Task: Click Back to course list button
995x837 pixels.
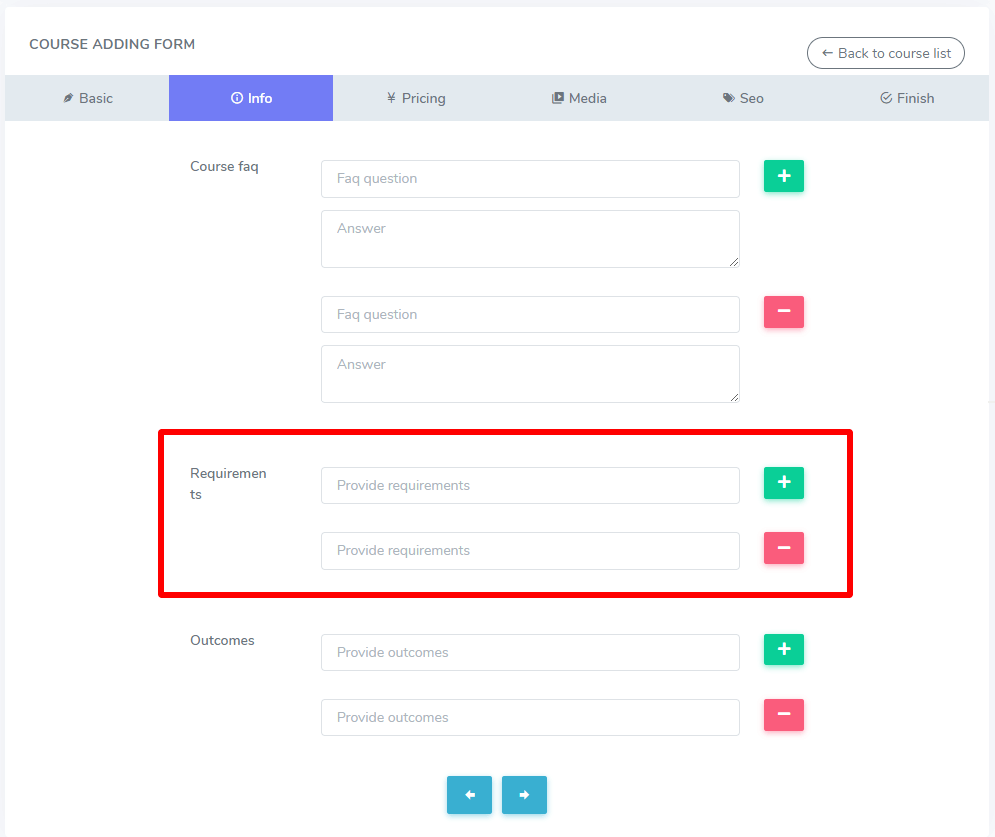Action: click(x=885, y=53)
